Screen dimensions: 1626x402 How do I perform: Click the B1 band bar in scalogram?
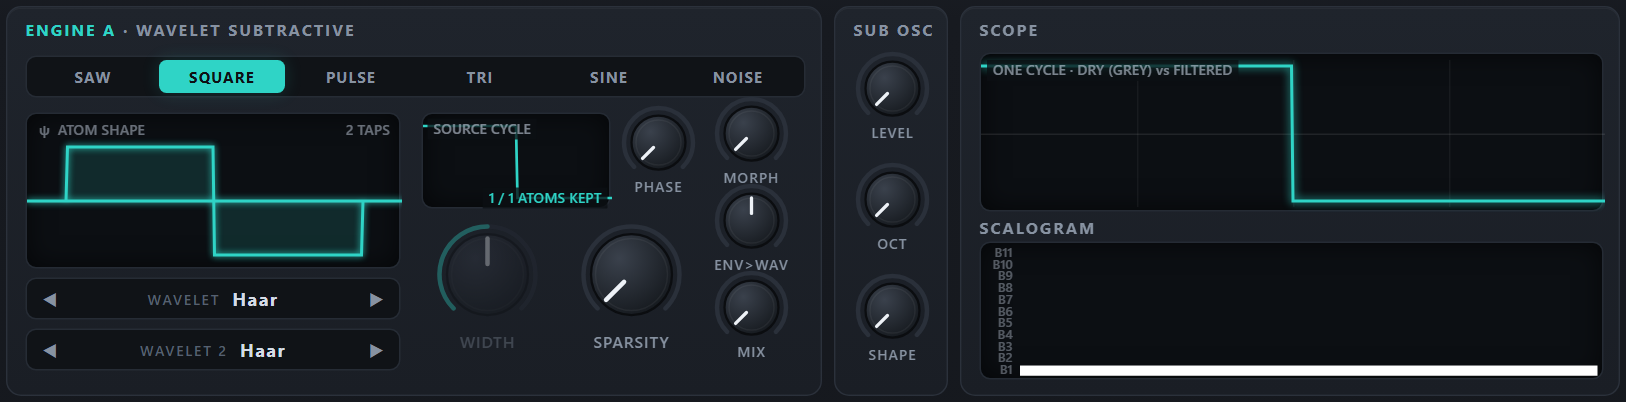(x=1308, y=370)
